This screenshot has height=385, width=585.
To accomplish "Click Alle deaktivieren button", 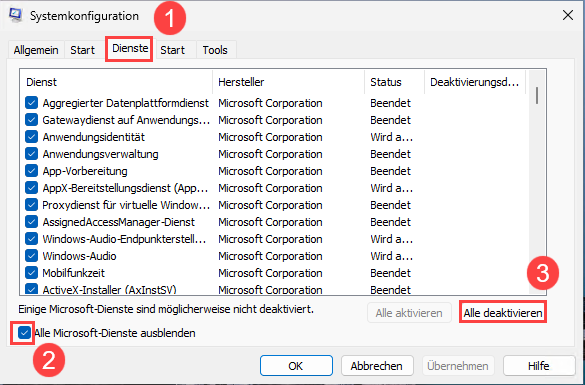I will tap(503, 313).
